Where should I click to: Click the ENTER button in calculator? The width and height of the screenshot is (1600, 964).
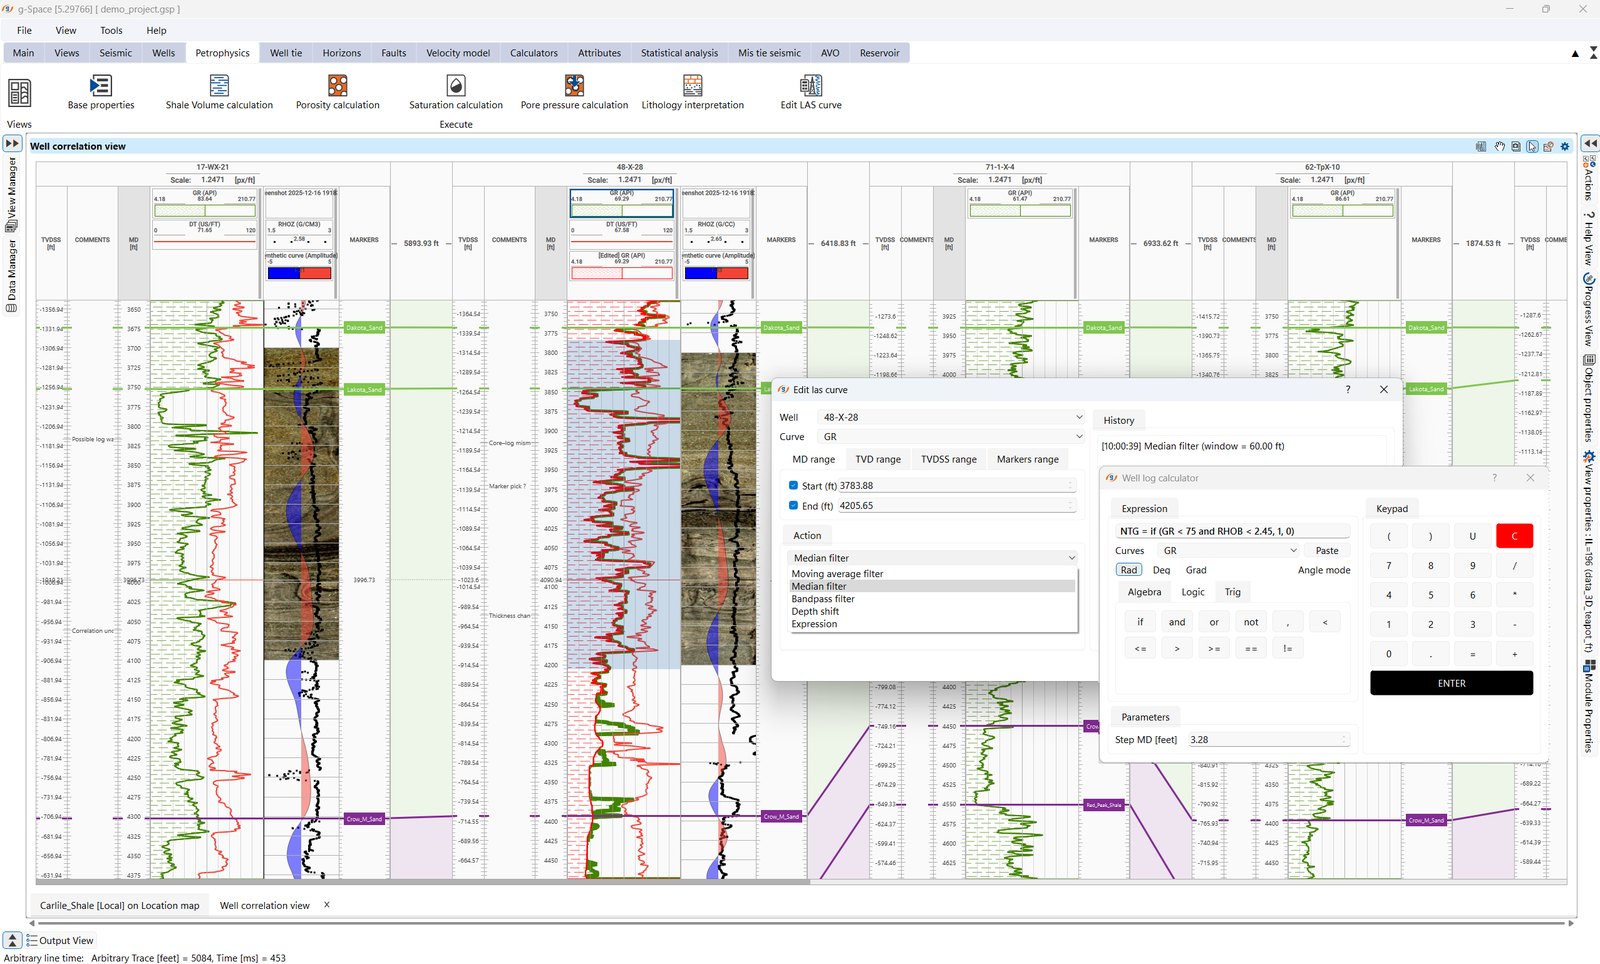click(x=1451, y=683)
